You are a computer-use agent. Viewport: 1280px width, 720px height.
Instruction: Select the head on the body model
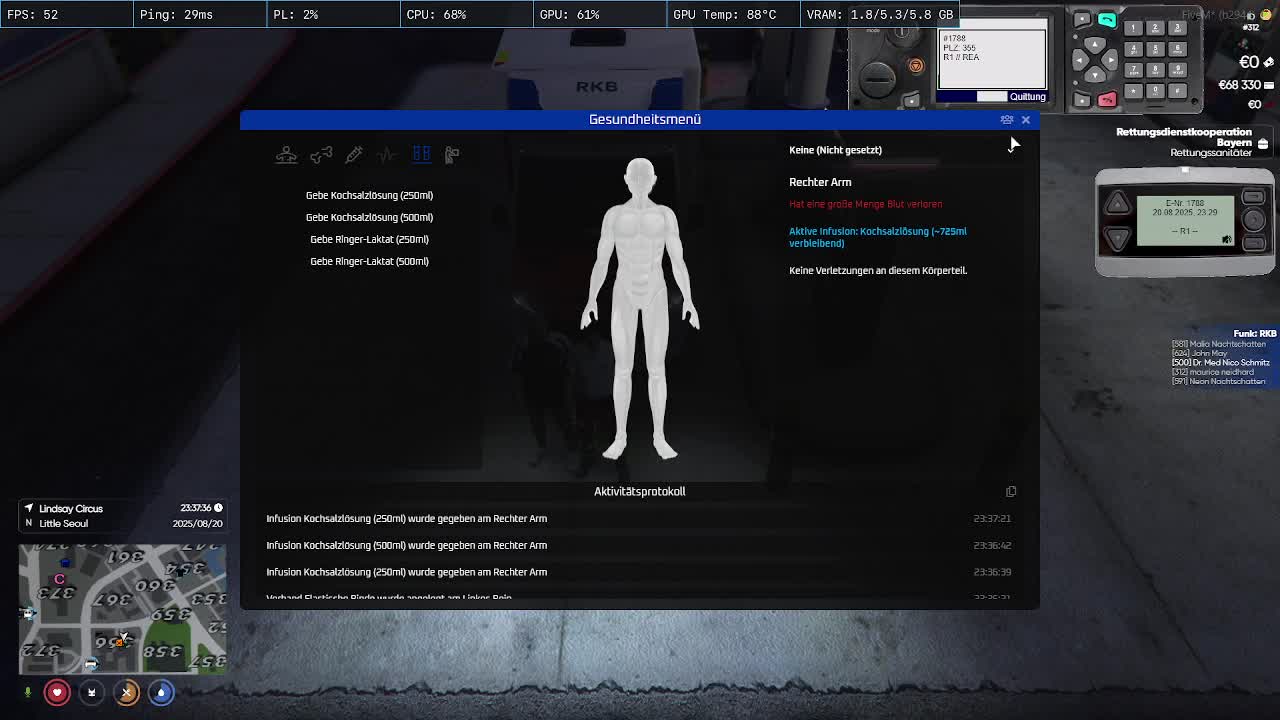click(x=640, y=178)
